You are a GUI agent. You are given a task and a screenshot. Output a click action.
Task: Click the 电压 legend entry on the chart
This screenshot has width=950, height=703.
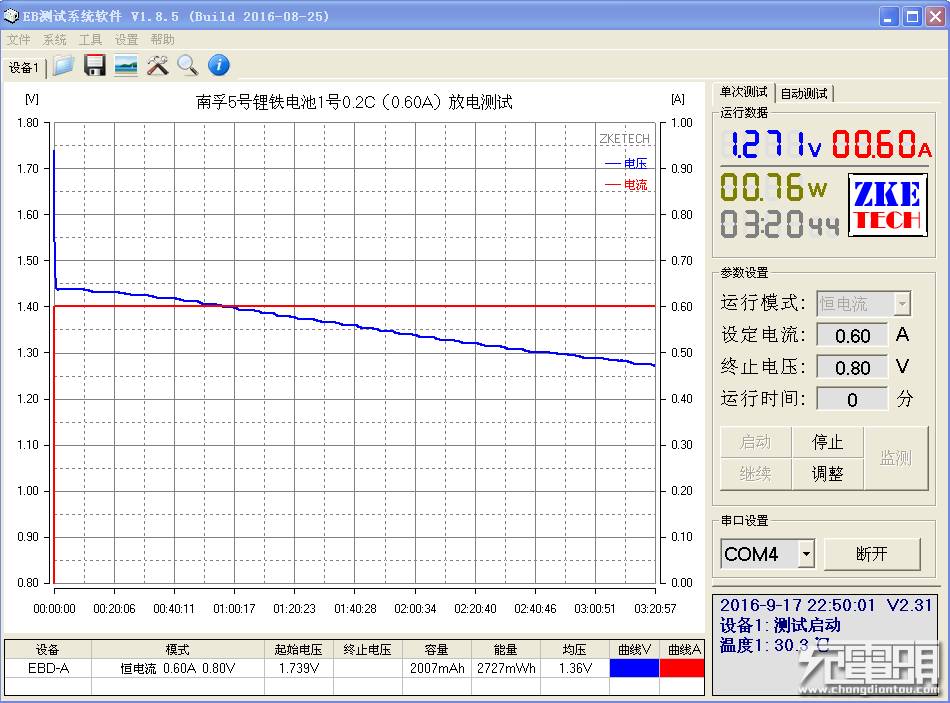[626, 164]
